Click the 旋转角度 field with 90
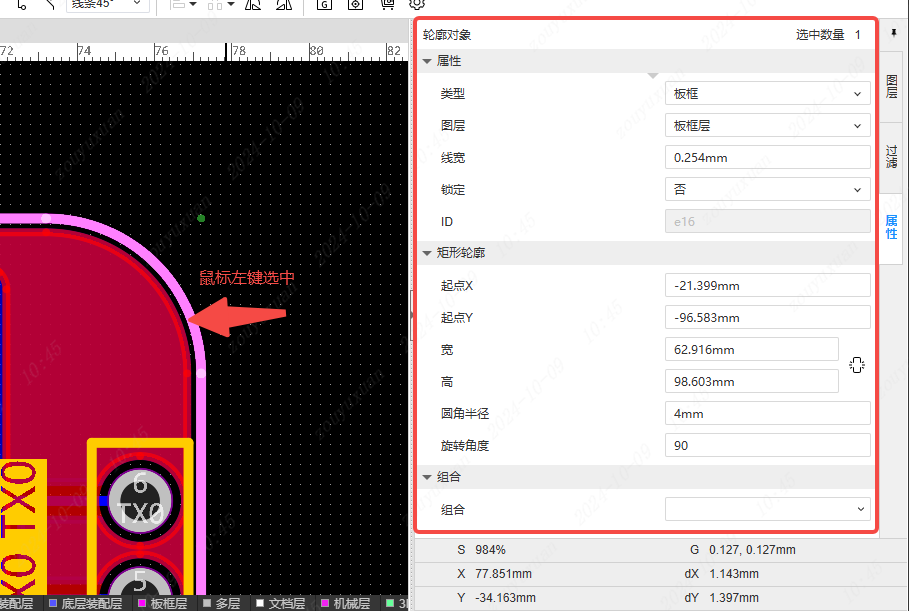 click(768, 445)
